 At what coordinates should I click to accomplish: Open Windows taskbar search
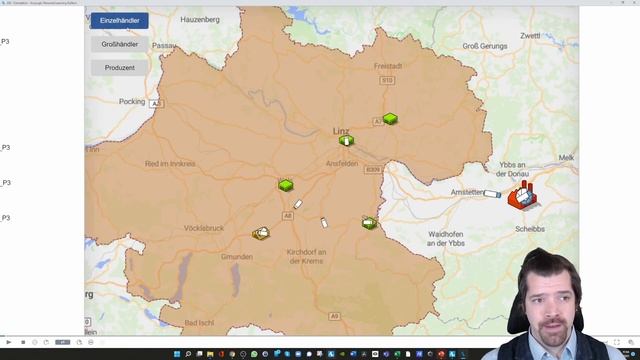tap(188, 354)
